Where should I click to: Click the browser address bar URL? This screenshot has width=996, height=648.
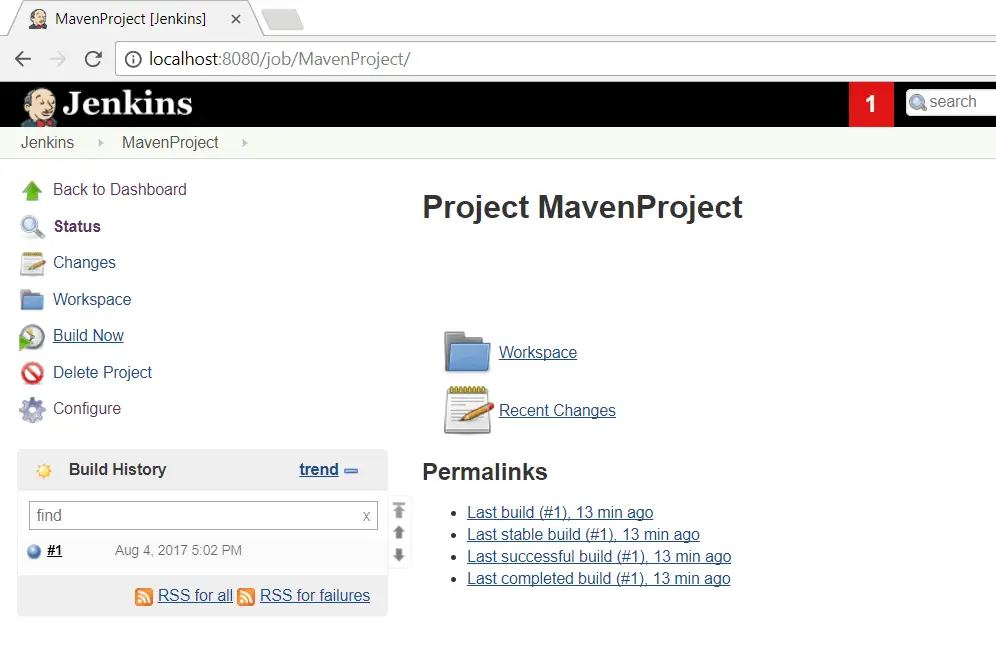279,59
